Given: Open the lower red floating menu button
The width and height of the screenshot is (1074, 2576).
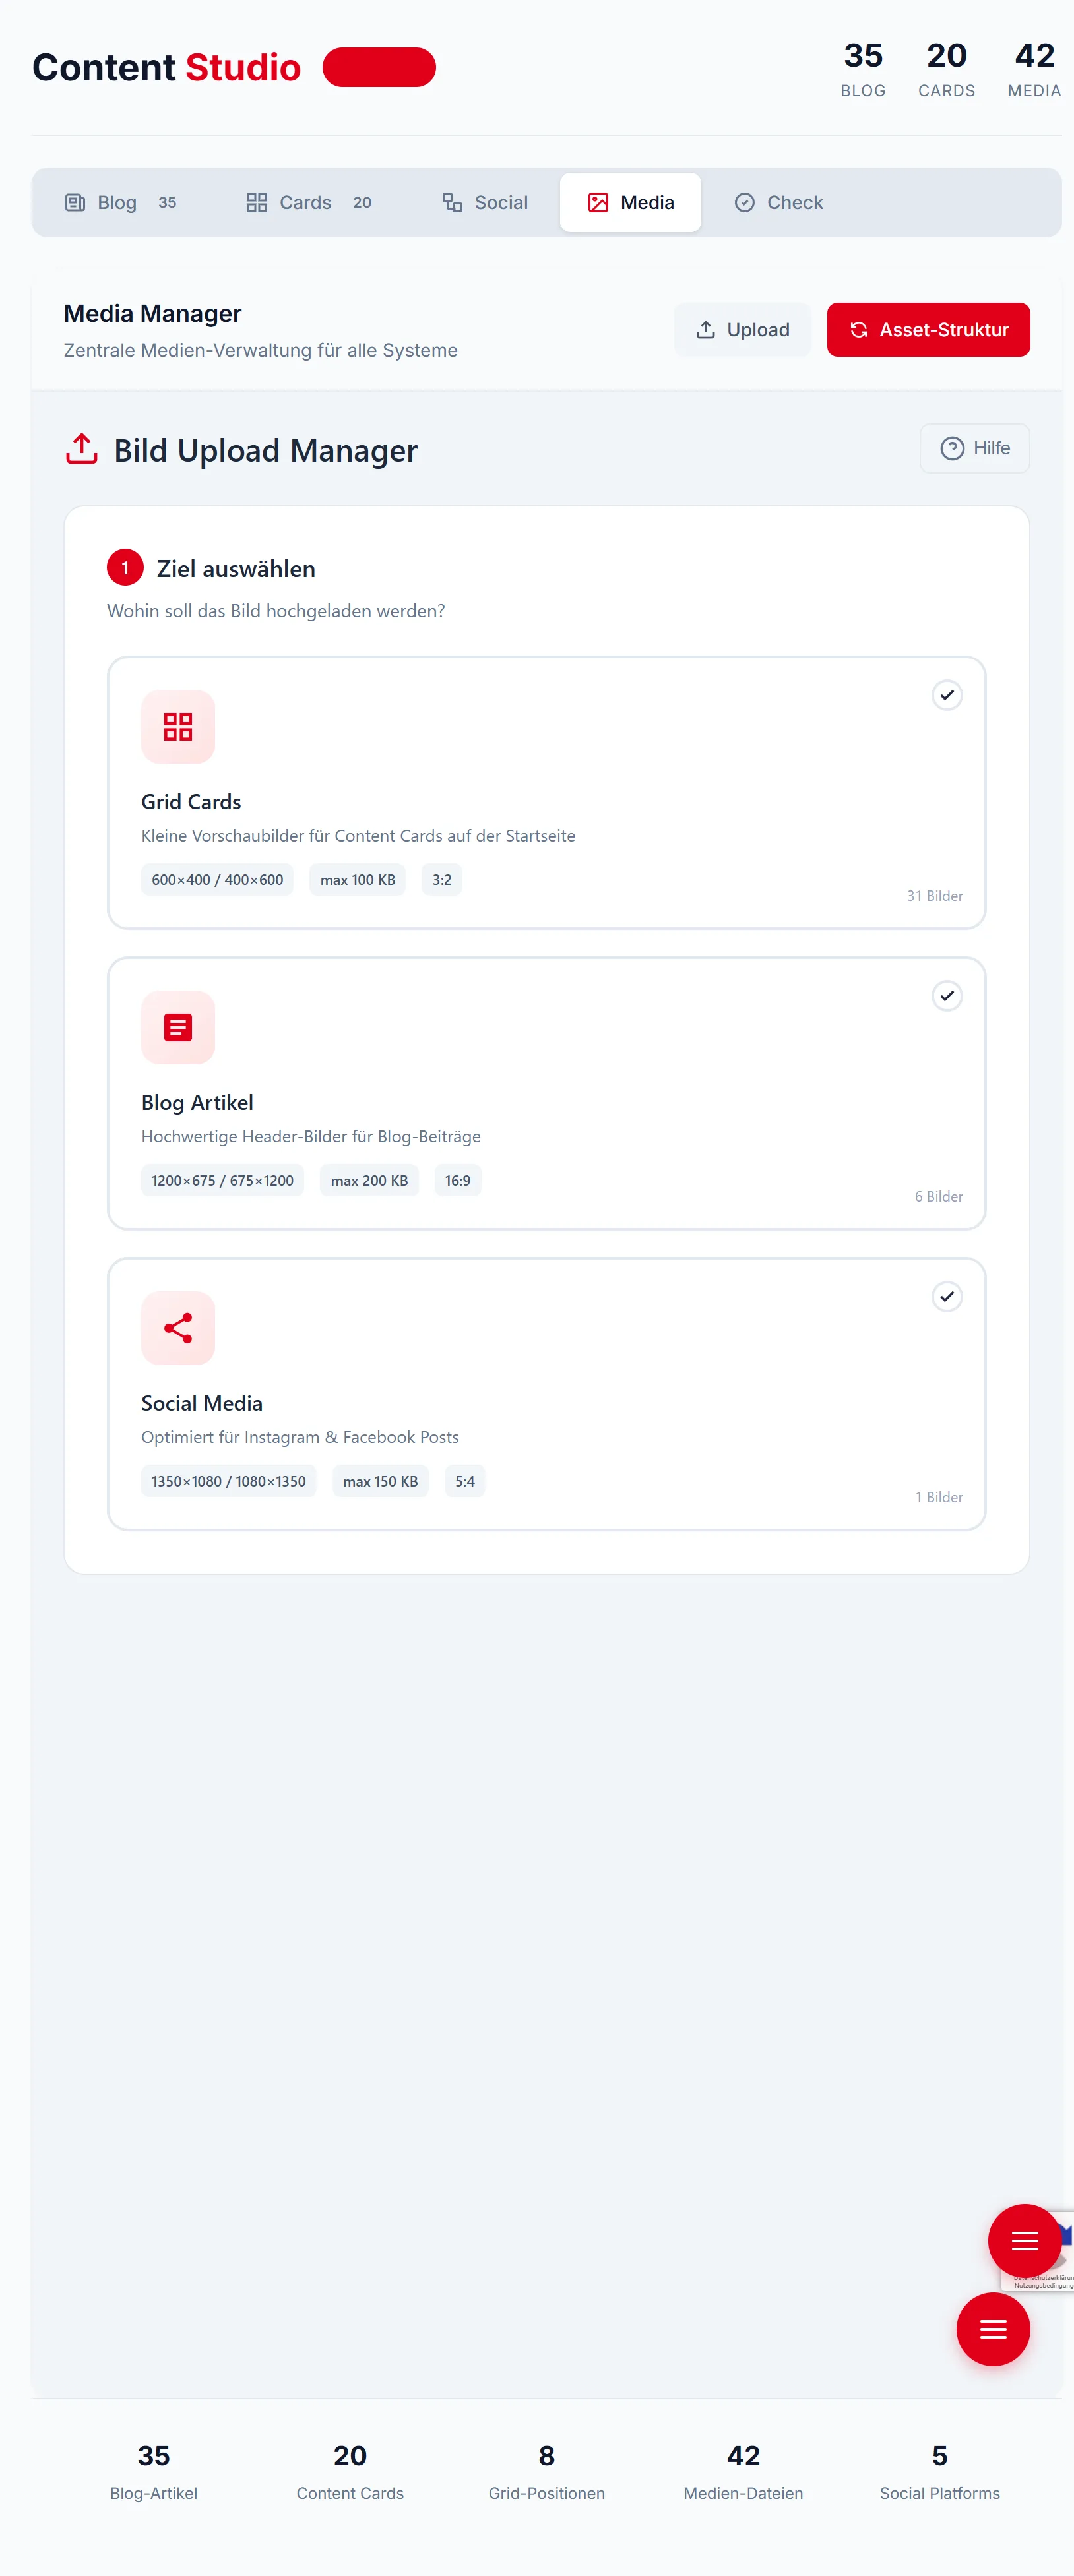Looking at the screenshot, I should 992,2329.
